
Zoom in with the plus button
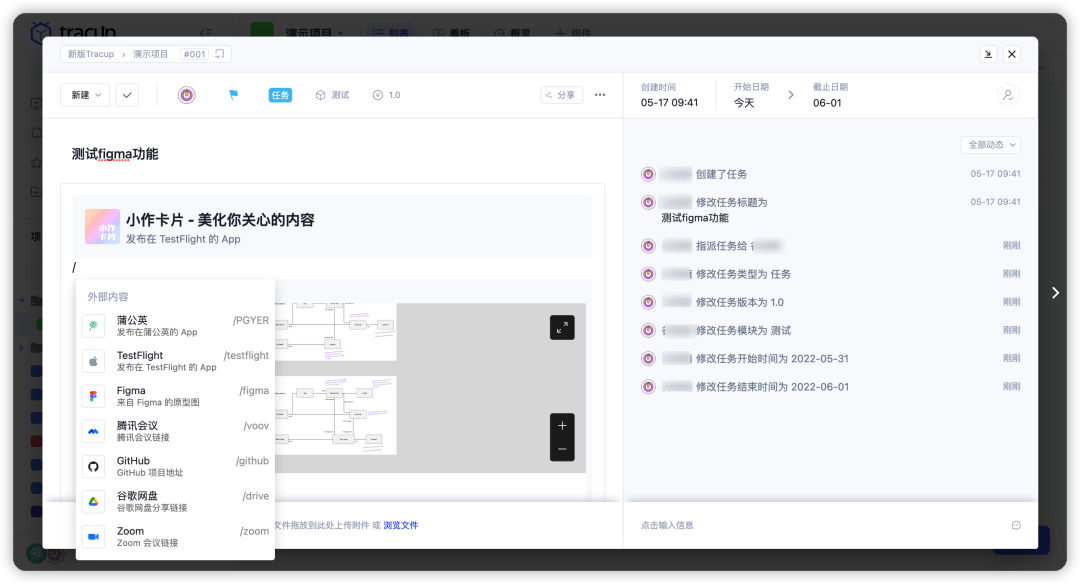[x=562, y=425]
